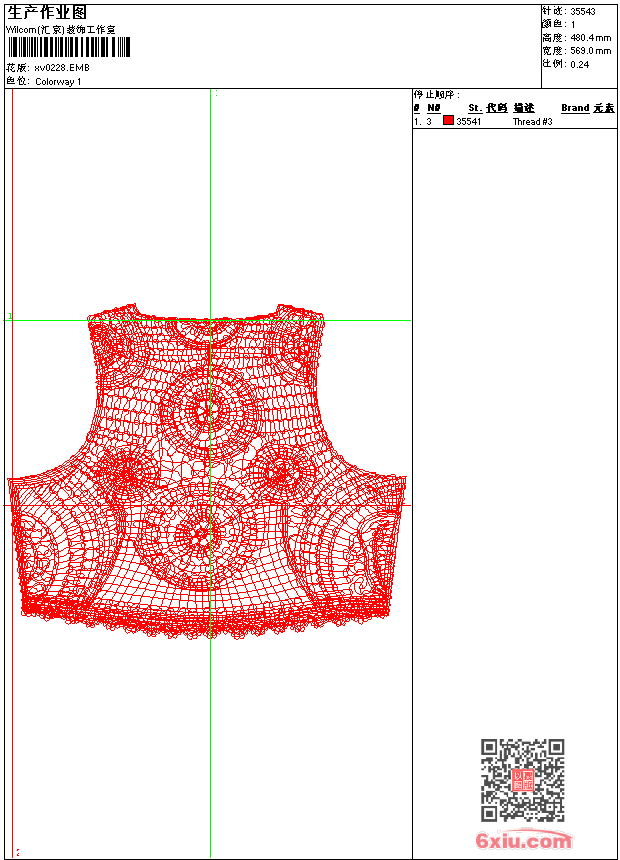Viewport: 620px width, 860px height.
Task: Click the scalloped bottom hem of the design
Action: click(210, 628)
